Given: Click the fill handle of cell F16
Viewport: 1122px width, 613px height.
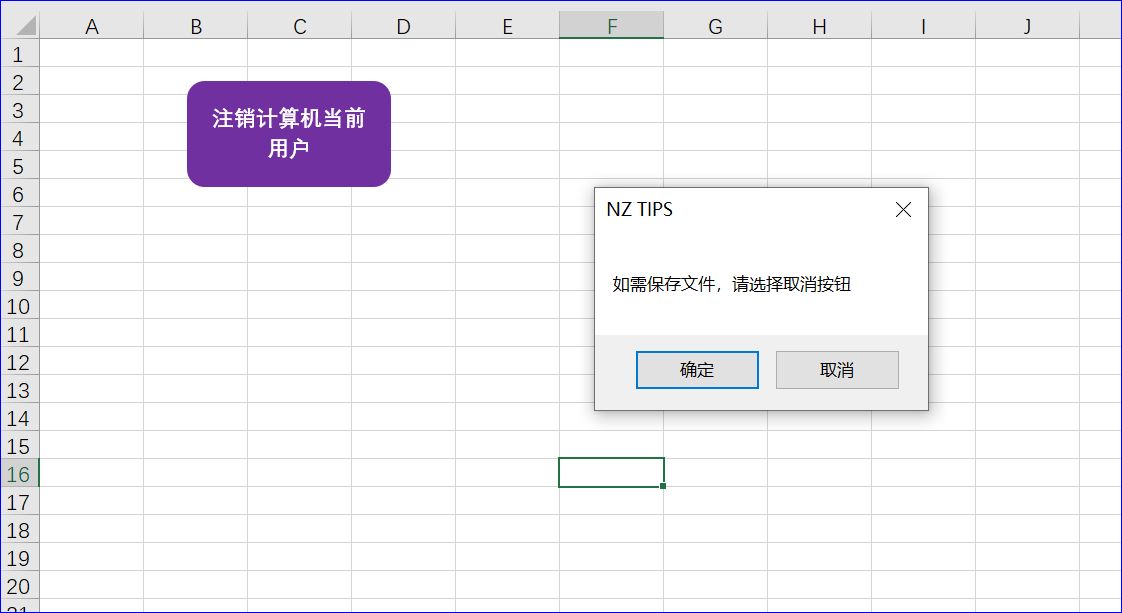Looking at the screenshot, I should 663,486.
